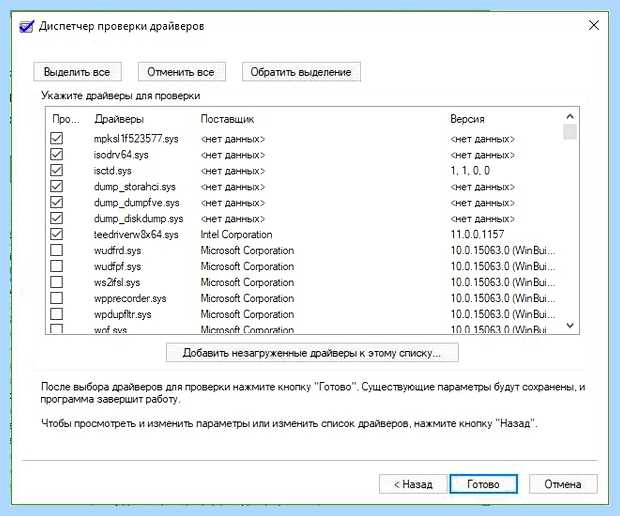This screenshot has height=516, width=620.
Task: Close the Диспетчер проверки драйверов window
Action: click(594, 26)
